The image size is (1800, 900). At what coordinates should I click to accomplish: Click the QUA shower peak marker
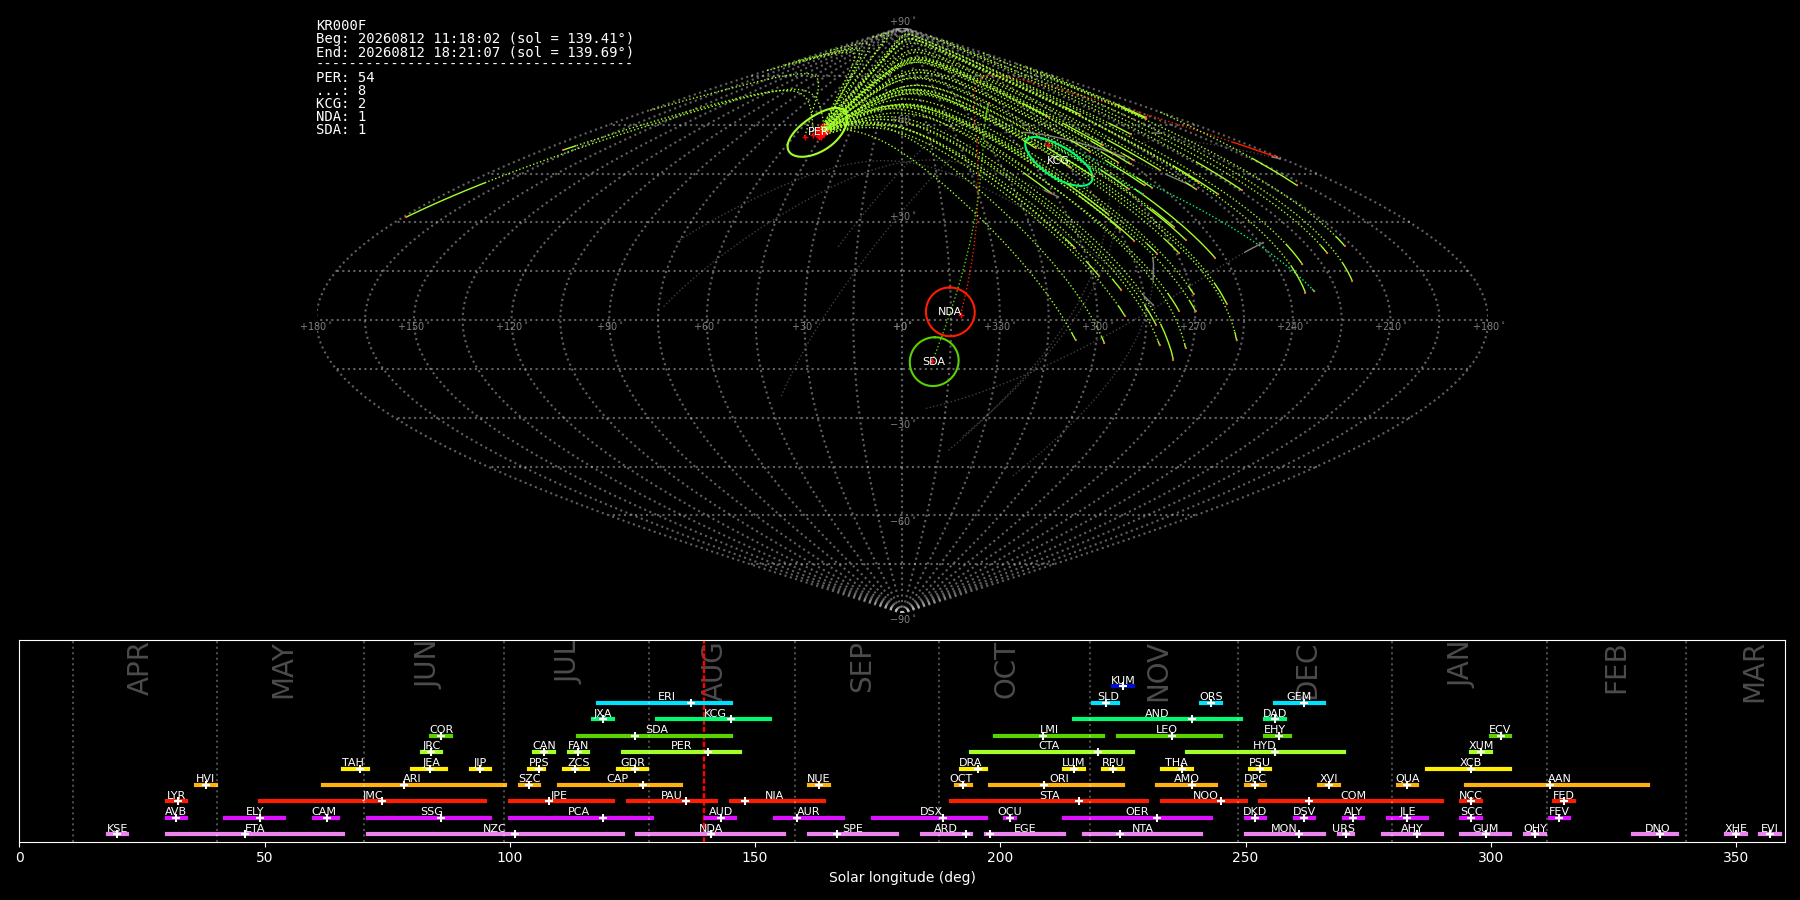[1407, 785]
